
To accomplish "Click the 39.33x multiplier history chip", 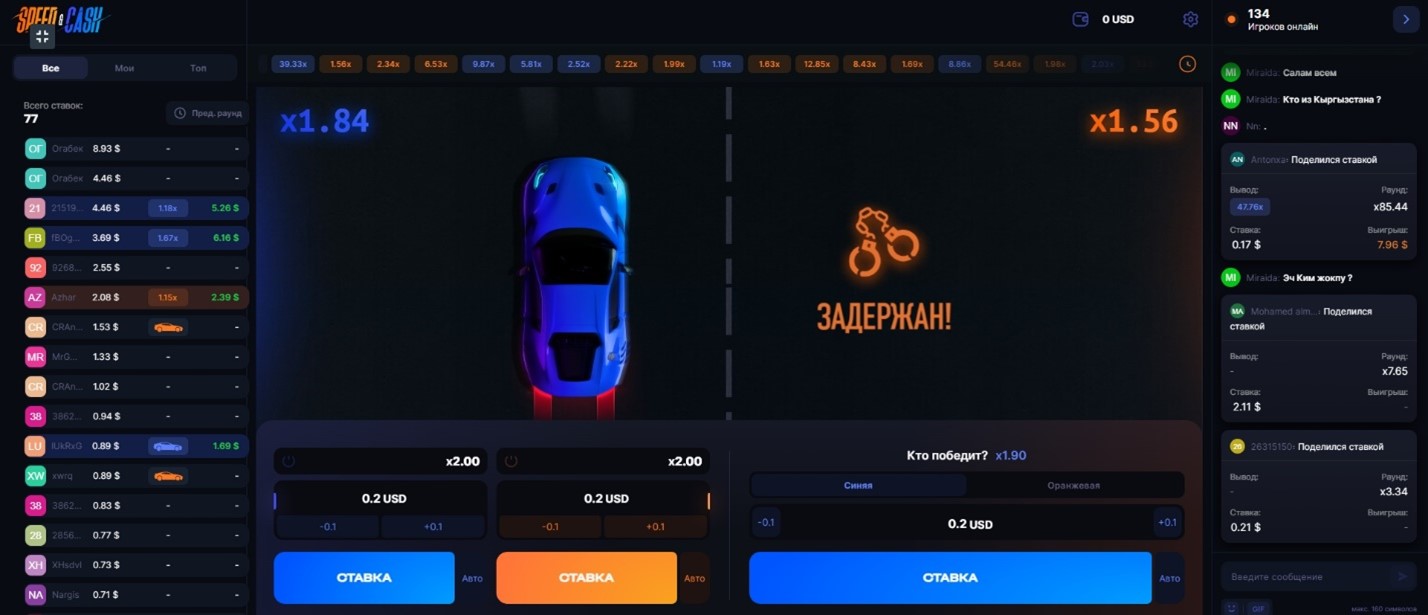I will pyautogui.click(x=293, y=64).
